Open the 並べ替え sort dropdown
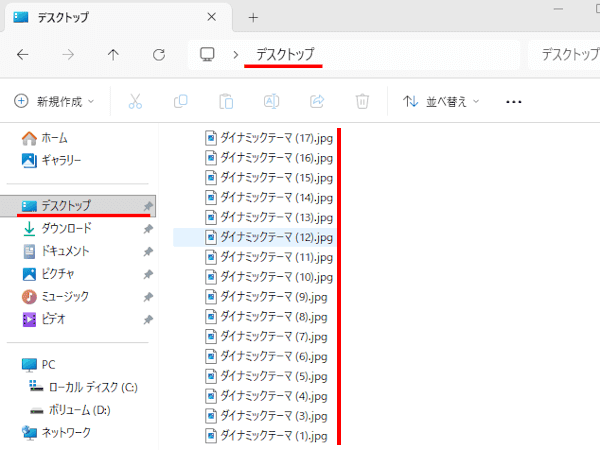The image size is (600, 450). tap(441, 101)
